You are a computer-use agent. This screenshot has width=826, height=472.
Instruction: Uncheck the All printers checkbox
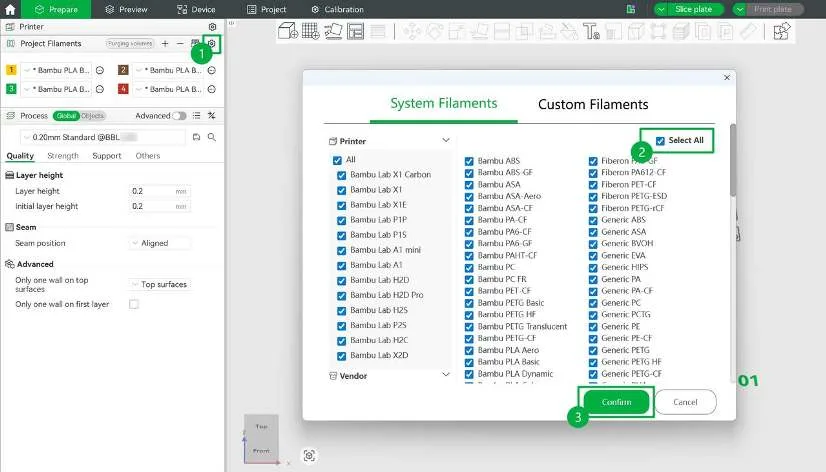pyautogui.click(x=337, y=160)
